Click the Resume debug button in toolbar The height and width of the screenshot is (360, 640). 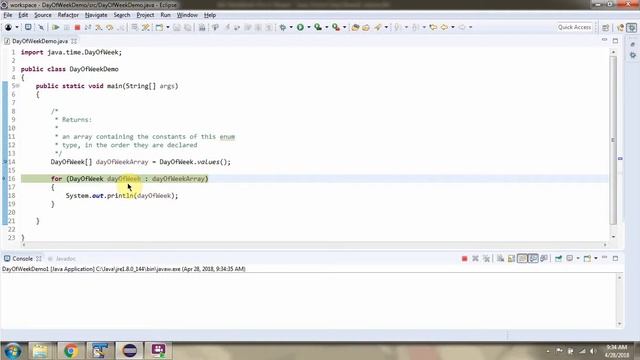(56, 27)
